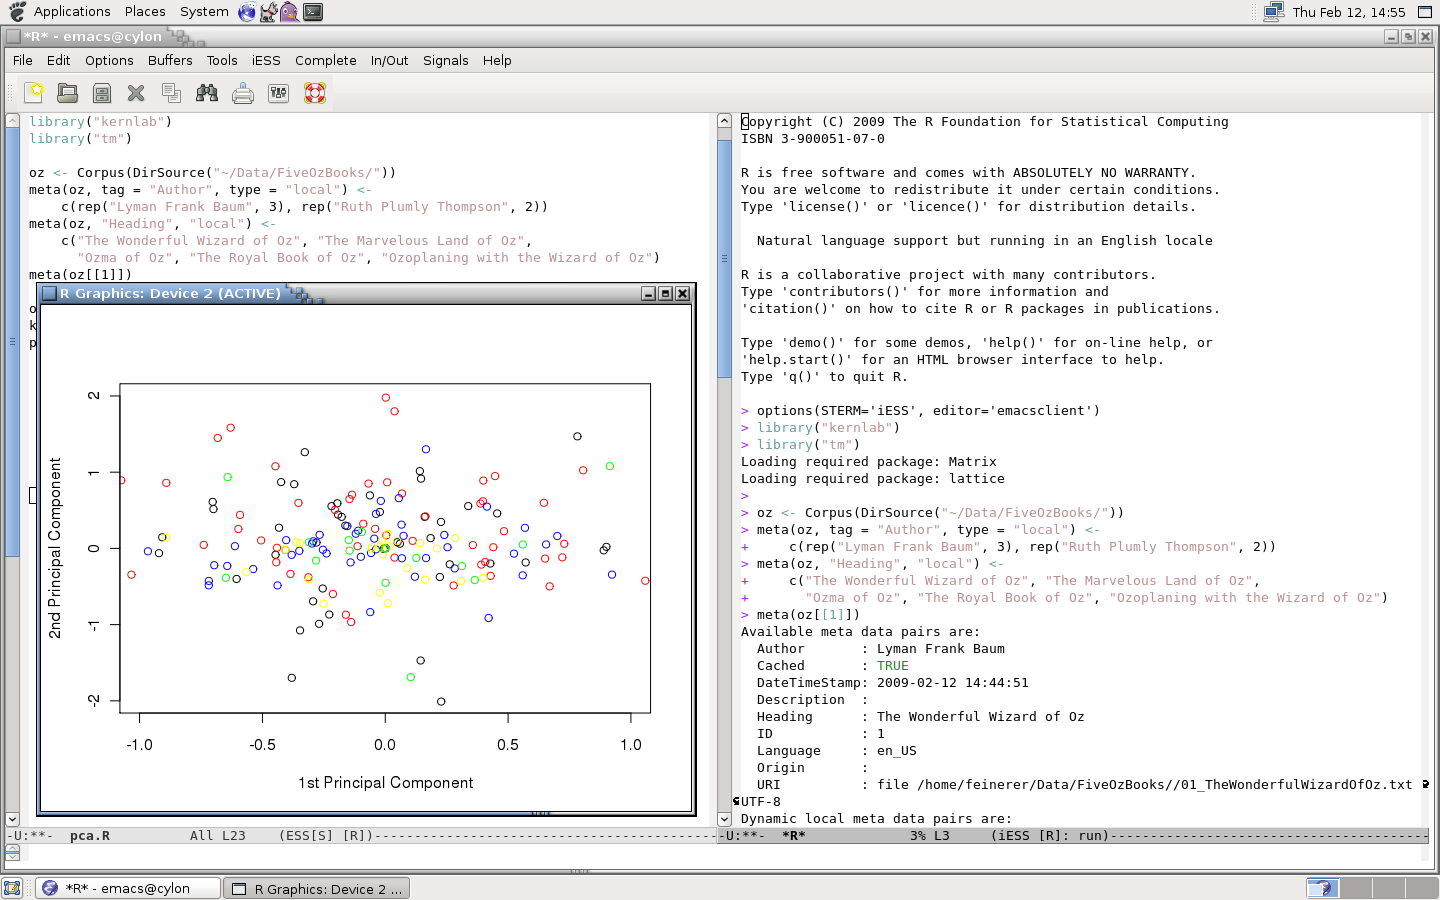The width and height of the screenshot is (1440, 900).
Task: Open the File menu
Action: click(23, 60)
